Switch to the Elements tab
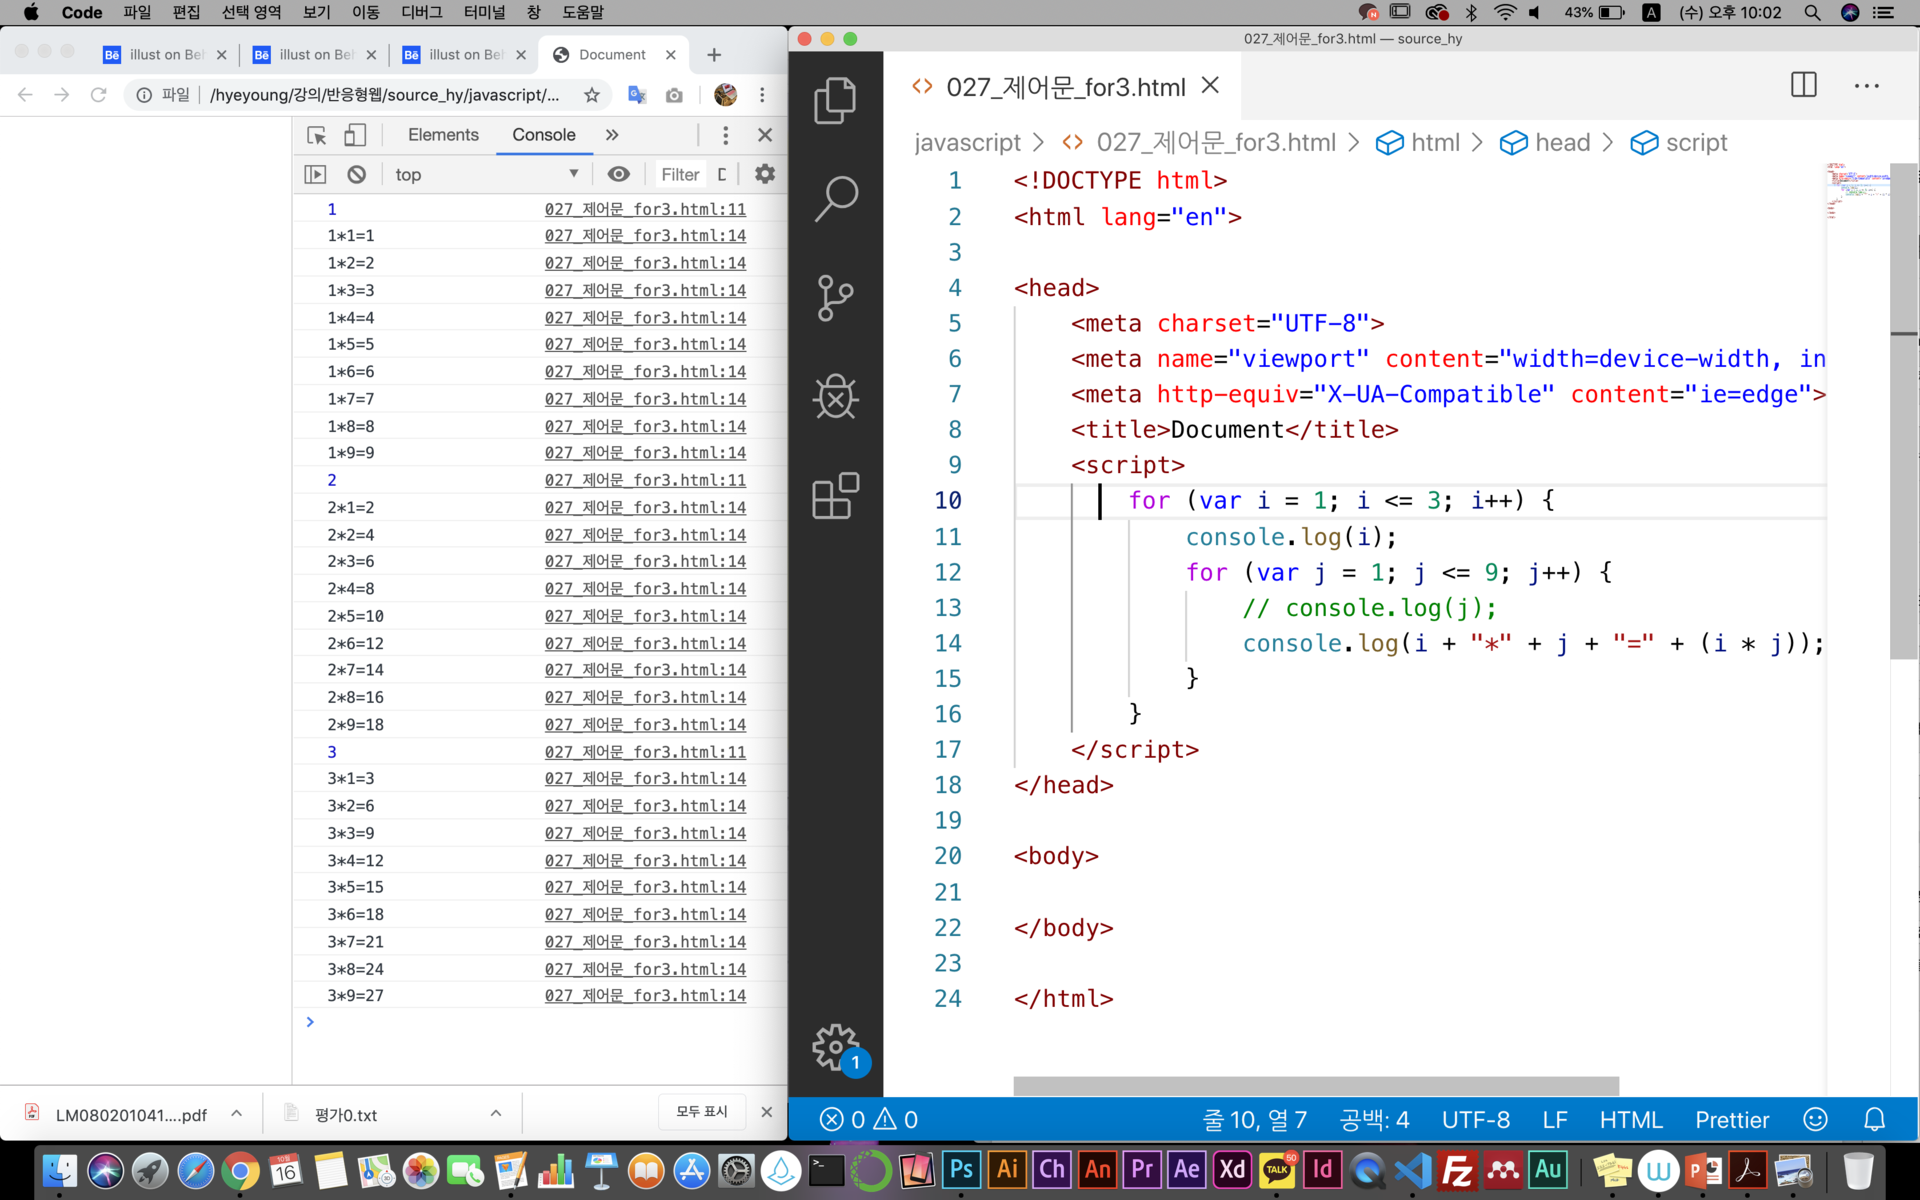1920x1200 pixels. click(443, 135)
